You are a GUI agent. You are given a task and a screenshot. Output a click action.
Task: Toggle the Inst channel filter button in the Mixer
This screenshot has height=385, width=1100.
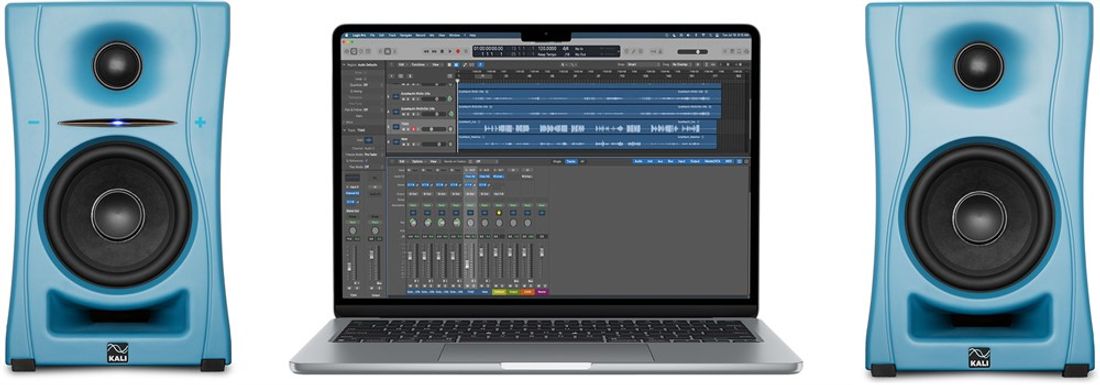[x=650, y=161]
